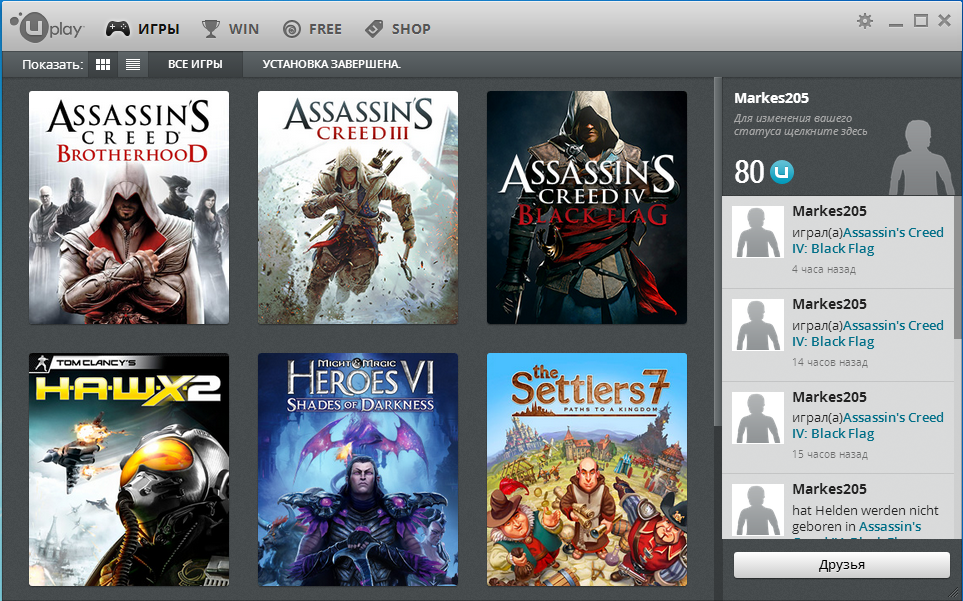This screenshot has height=601, width=963.
Task: Select Assassin's Creed III cover
Action: click(x=358, y=207)
